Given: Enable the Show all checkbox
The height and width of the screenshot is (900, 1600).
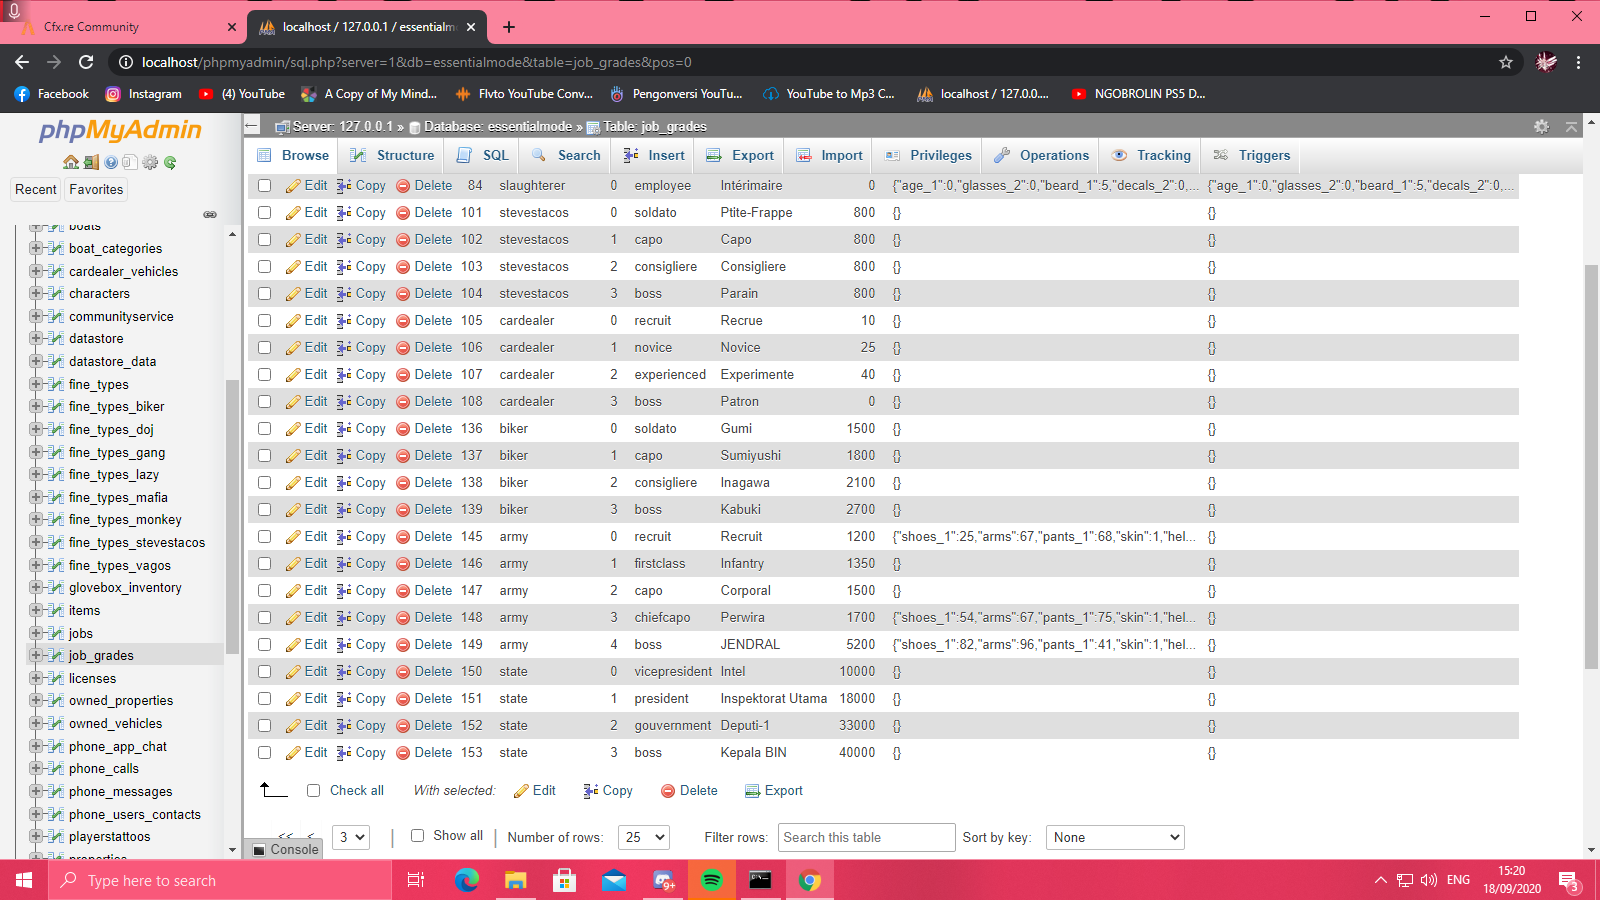Looking at the screenshot, I should point(417,836).
